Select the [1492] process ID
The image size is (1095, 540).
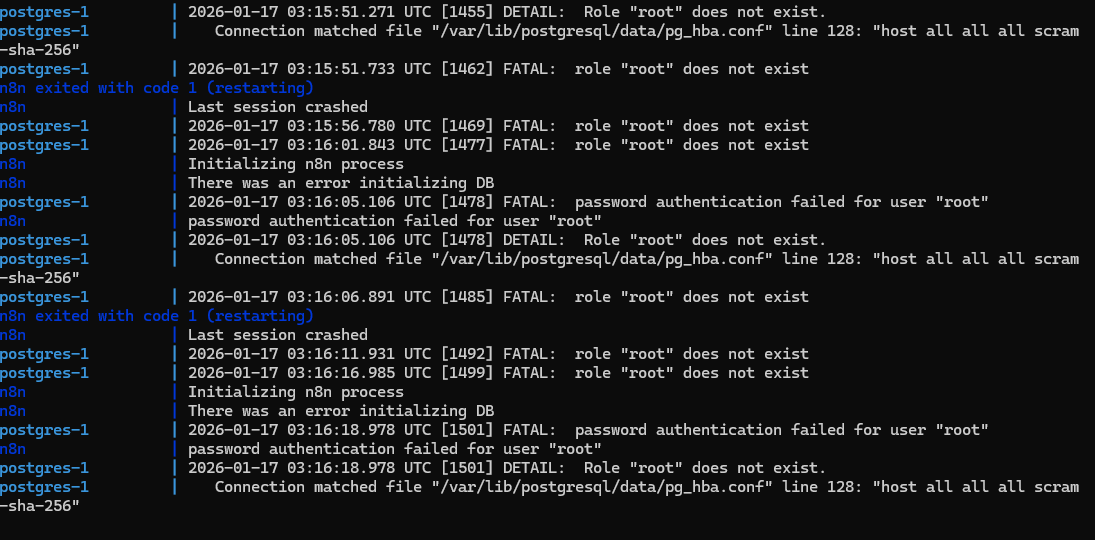(467, 354)
